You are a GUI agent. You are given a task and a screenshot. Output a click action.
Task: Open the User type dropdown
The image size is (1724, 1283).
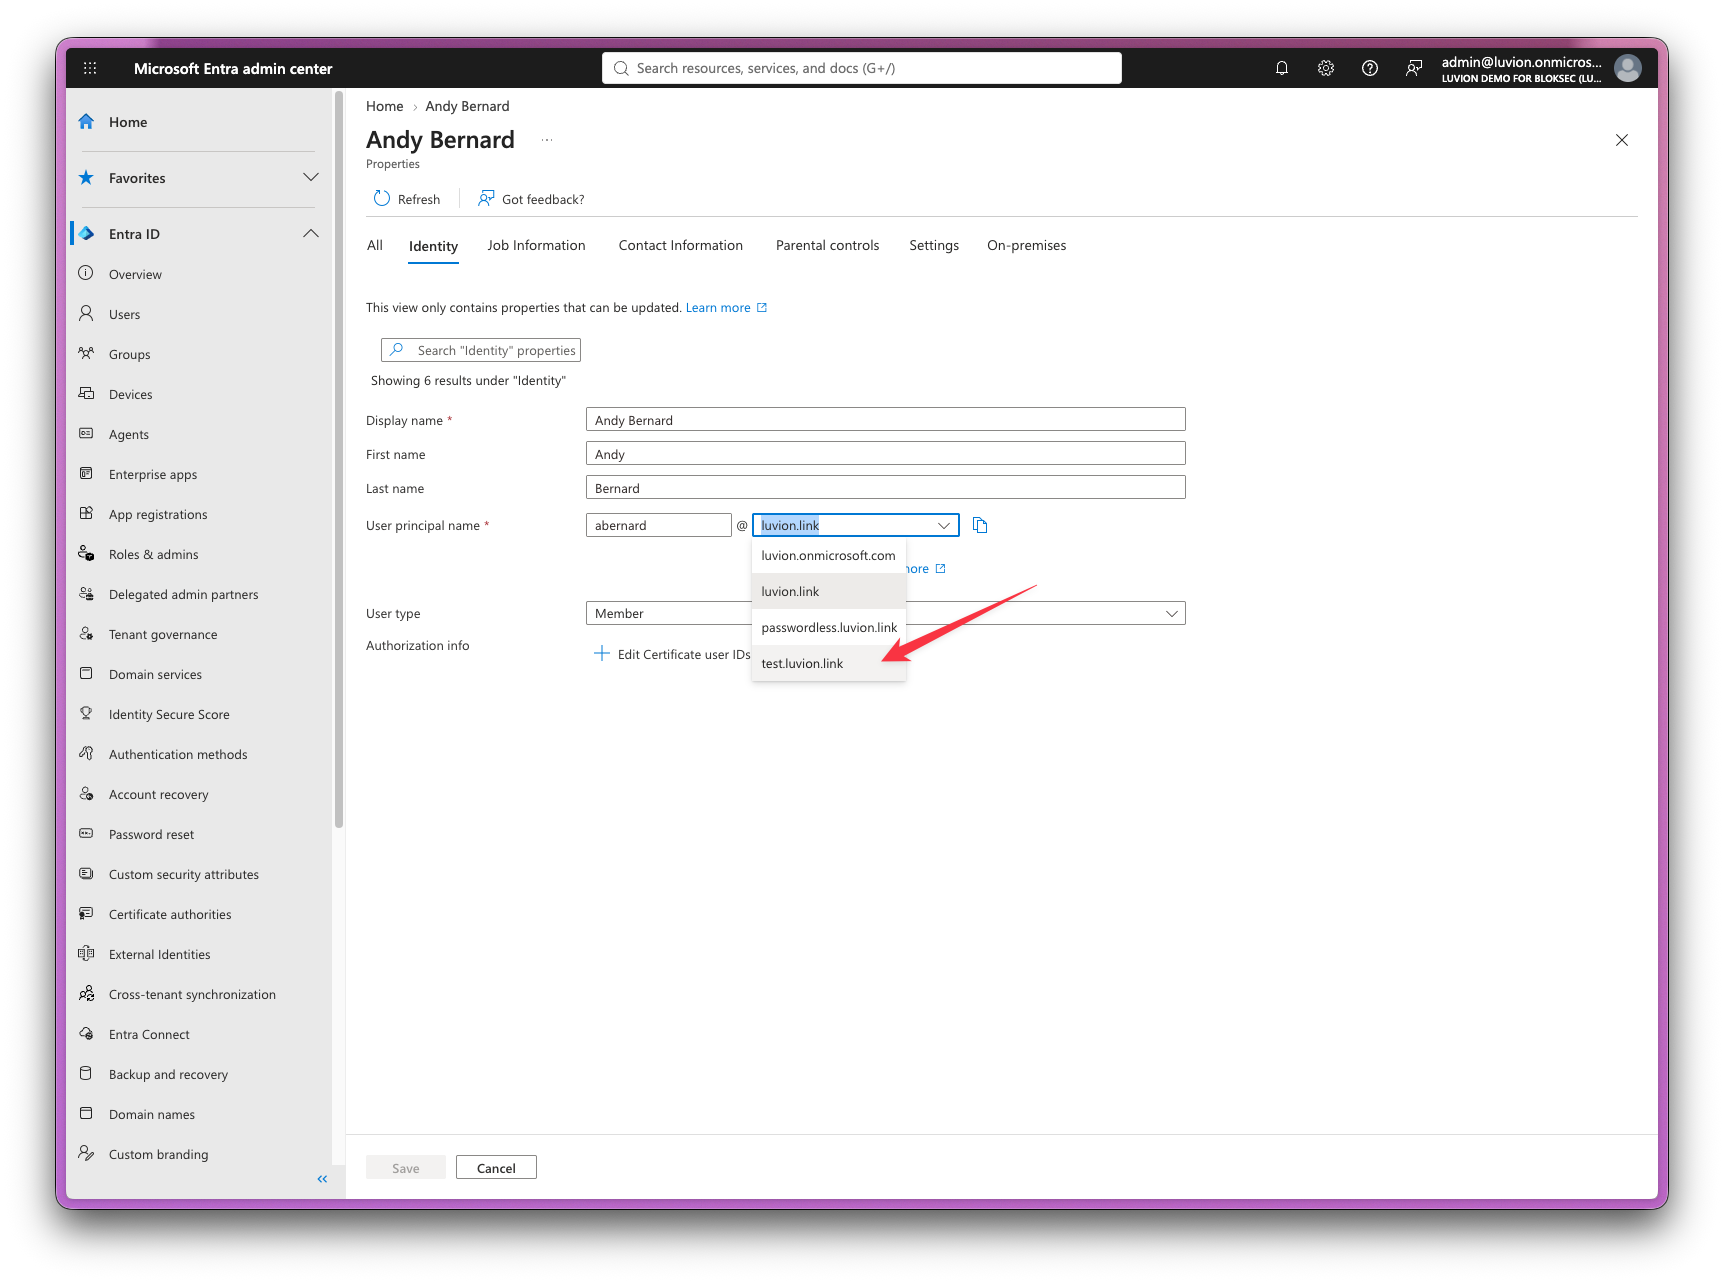(885, 613)
